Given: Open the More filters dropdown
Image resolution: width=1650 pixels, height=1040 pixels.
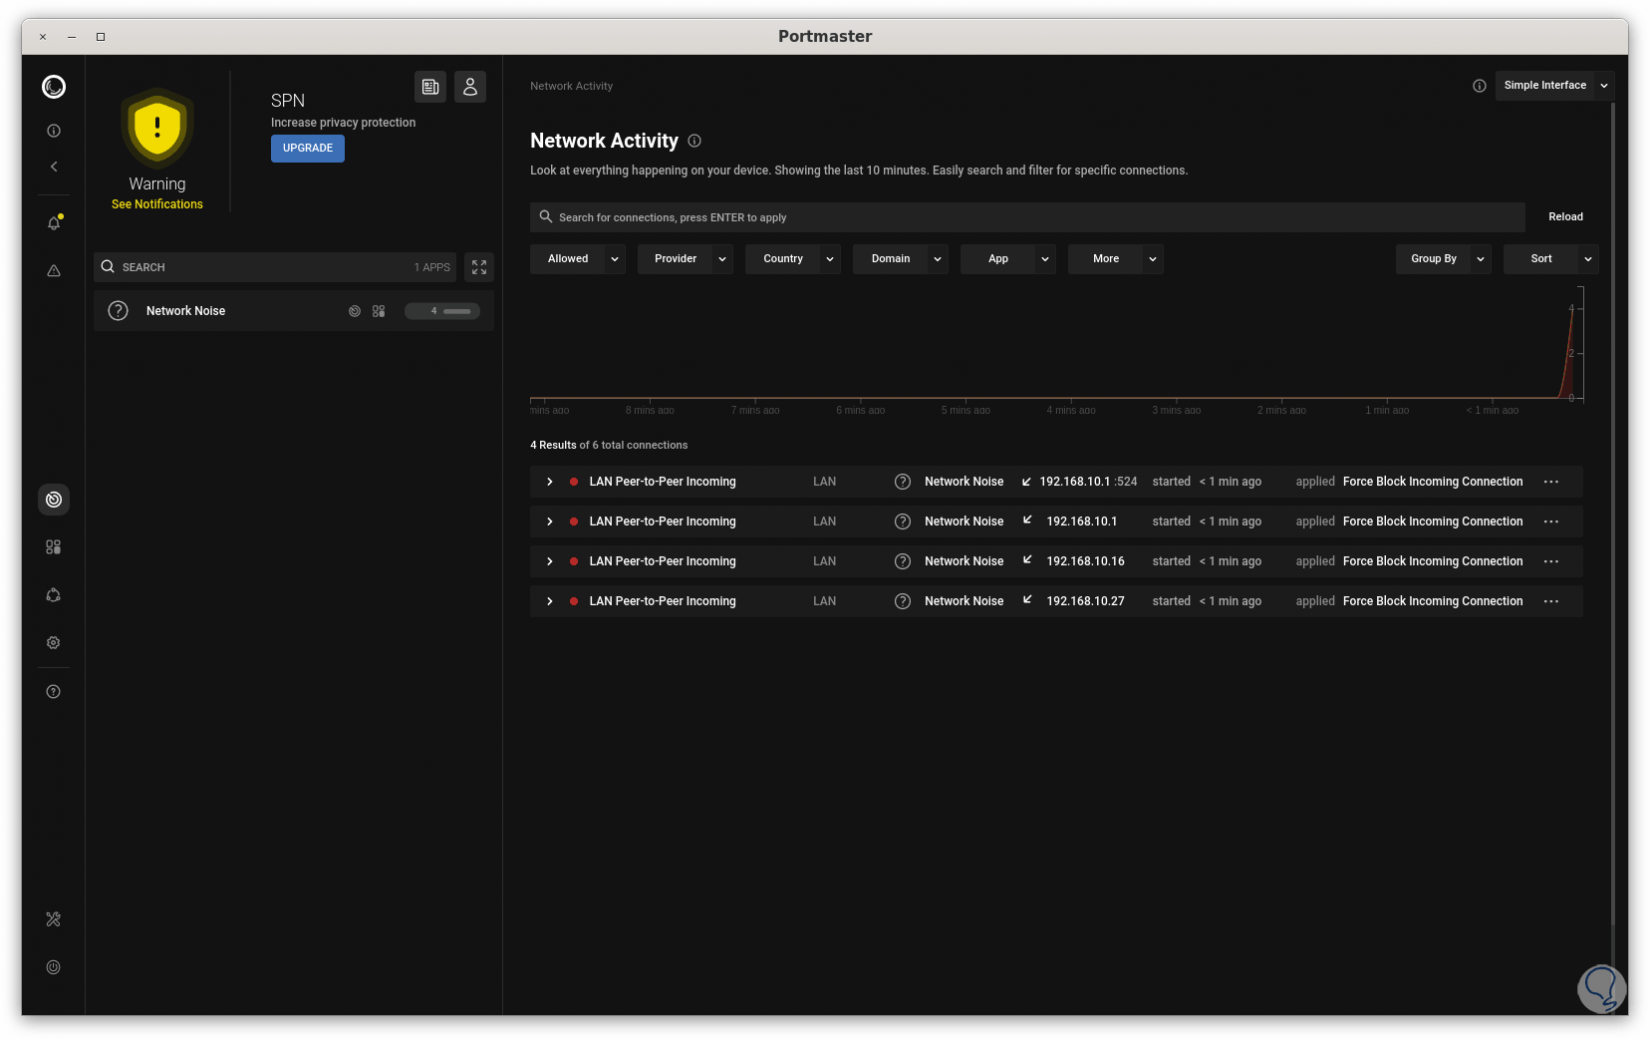Looking at the screenshot, I should 1115,259.
